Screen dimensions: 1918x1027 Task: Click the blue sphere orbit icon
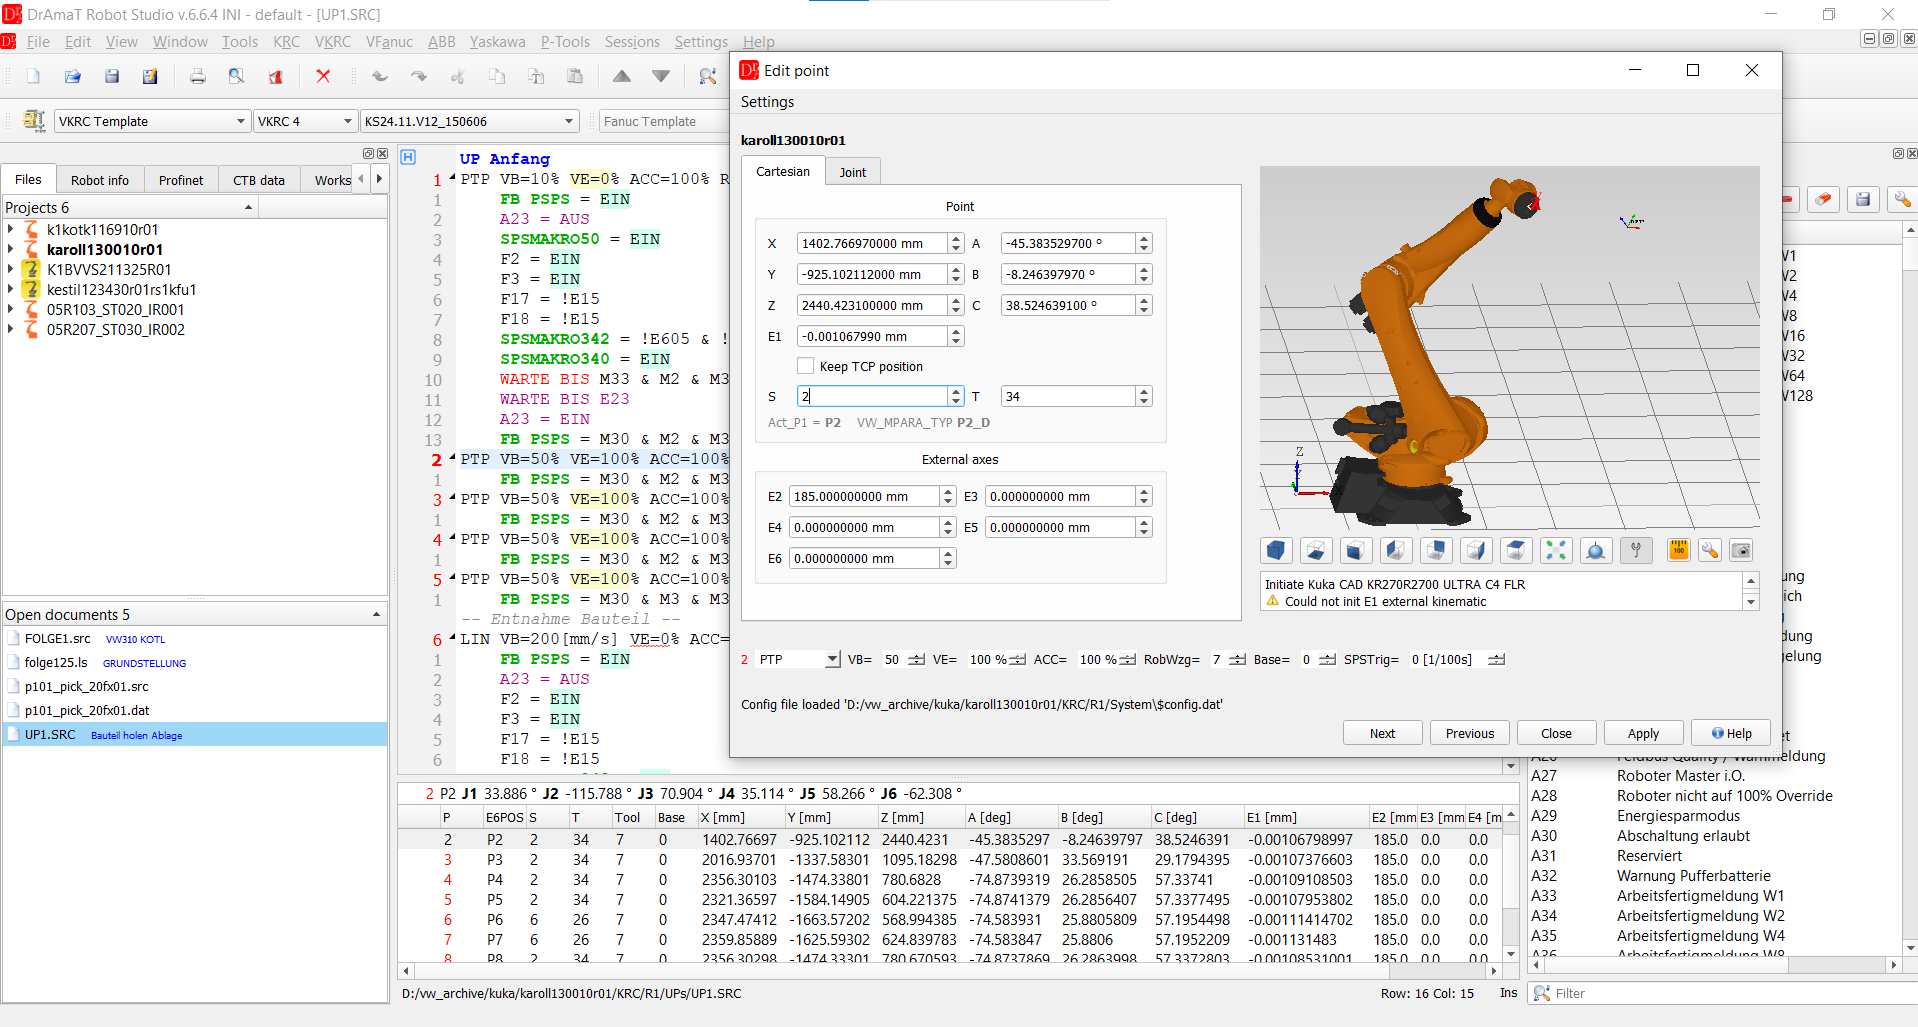pyautogui.click(x=1596, y=550)
